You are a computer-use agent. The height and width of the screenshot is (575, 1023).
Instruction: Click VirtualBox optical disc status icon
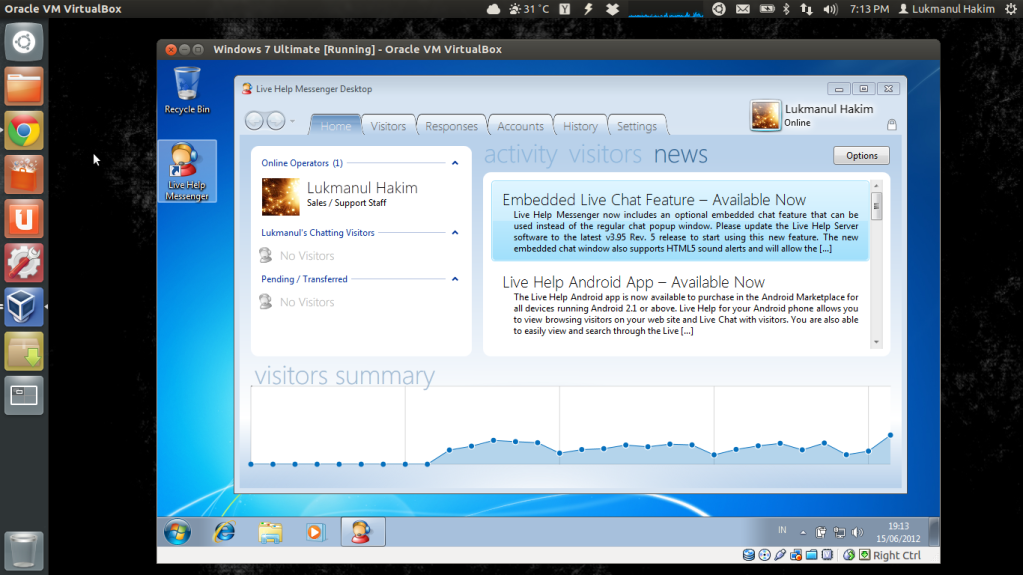pos(765,555)
